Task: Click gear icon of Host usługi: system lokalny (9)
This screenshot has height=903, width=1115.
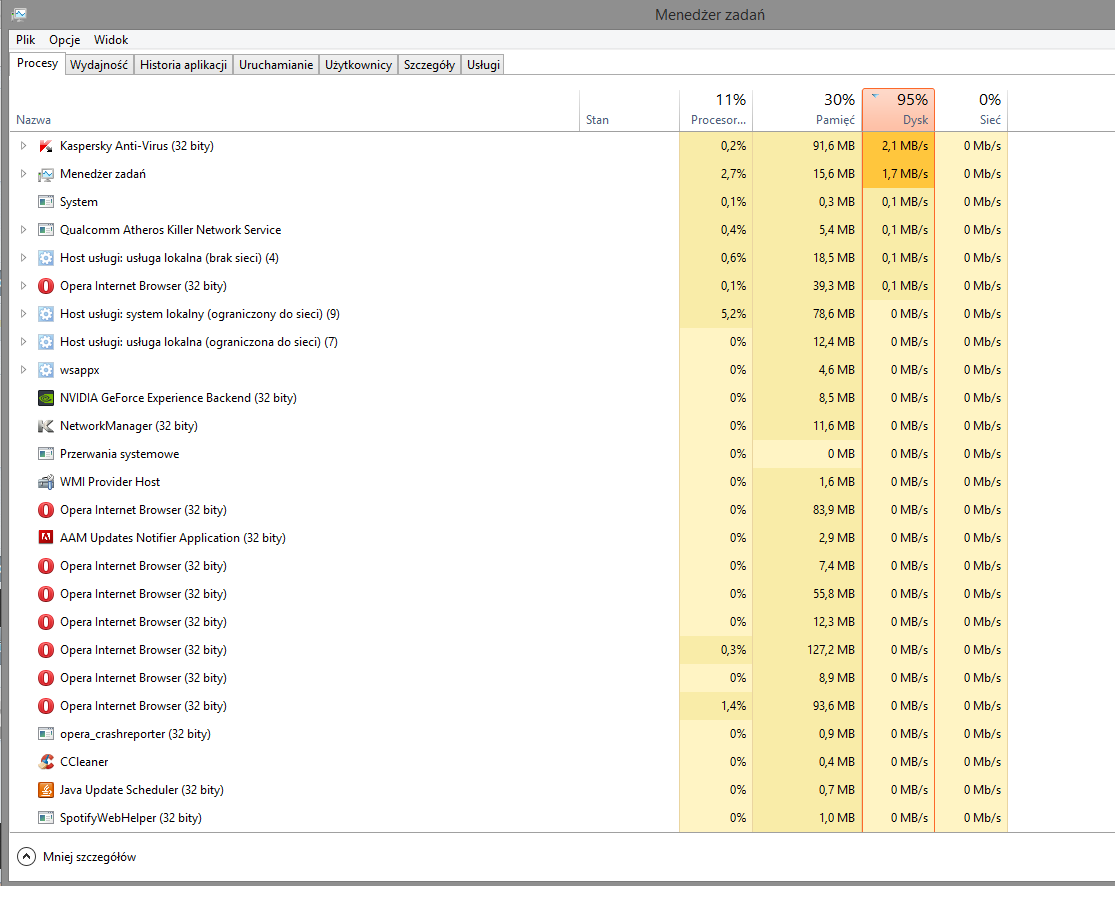Action: click(x=46, y=314)
